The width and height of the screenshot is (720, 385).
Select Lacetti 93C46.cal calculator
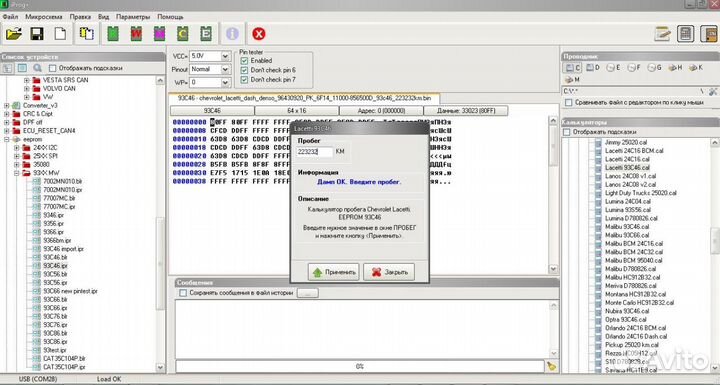[x=627, y=168]
